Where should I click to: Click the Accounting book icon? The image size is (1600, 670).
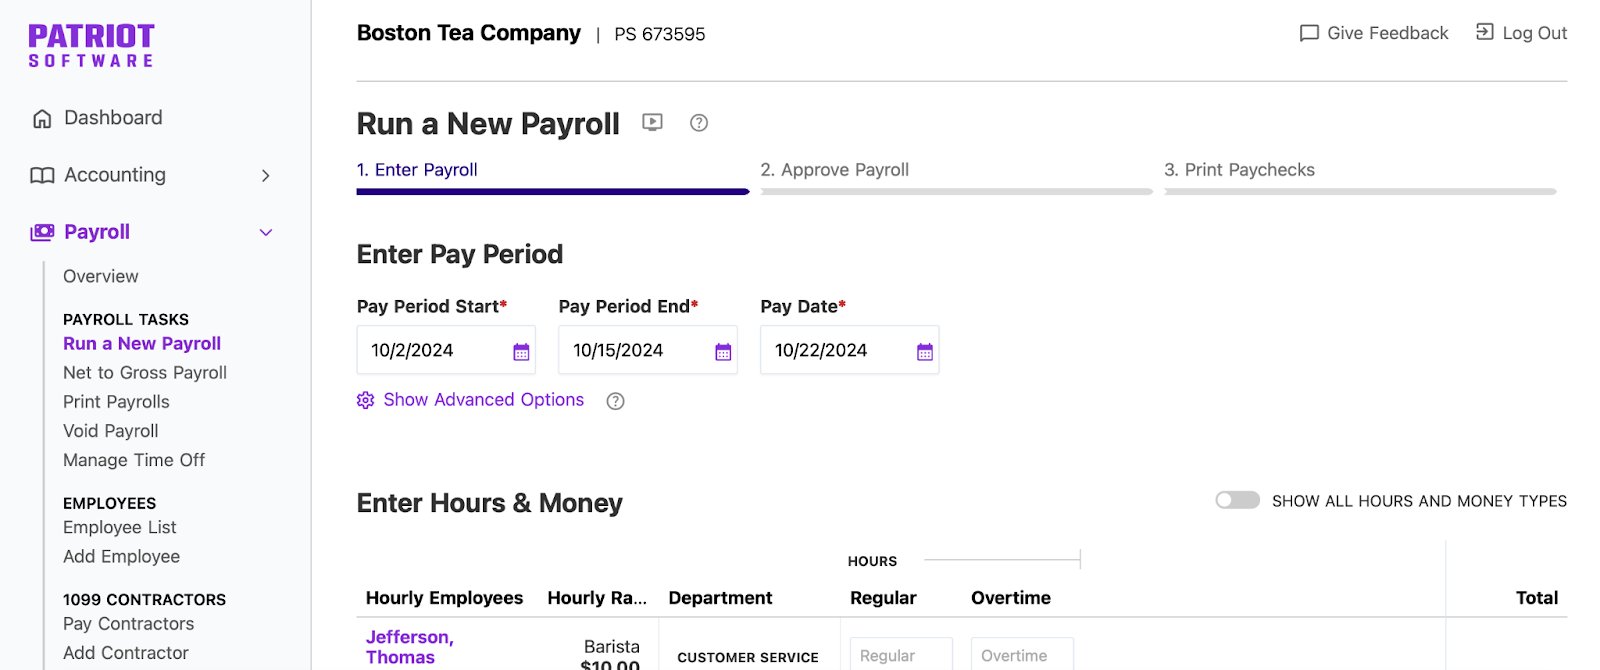click(42, 176)
